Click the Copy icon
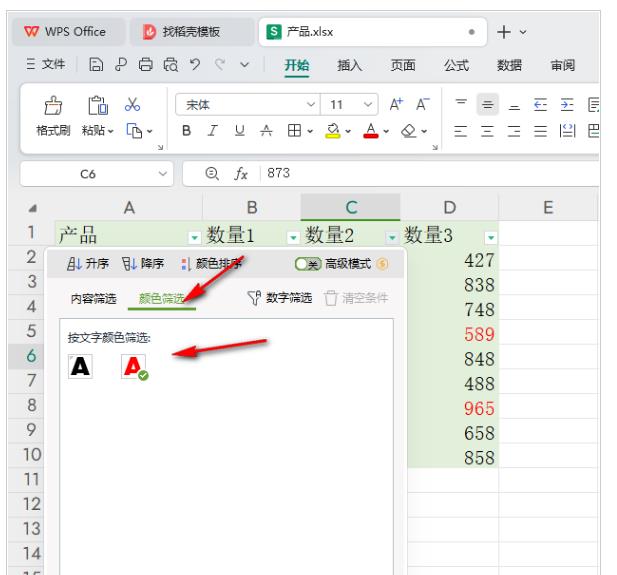 pos(134,131)
